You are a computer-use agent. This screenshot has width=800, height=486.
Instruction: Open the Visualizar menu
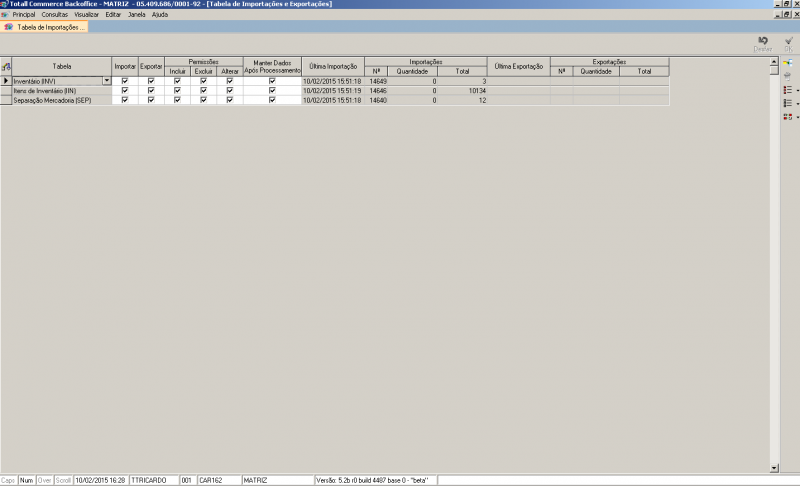tap(87, 14)
